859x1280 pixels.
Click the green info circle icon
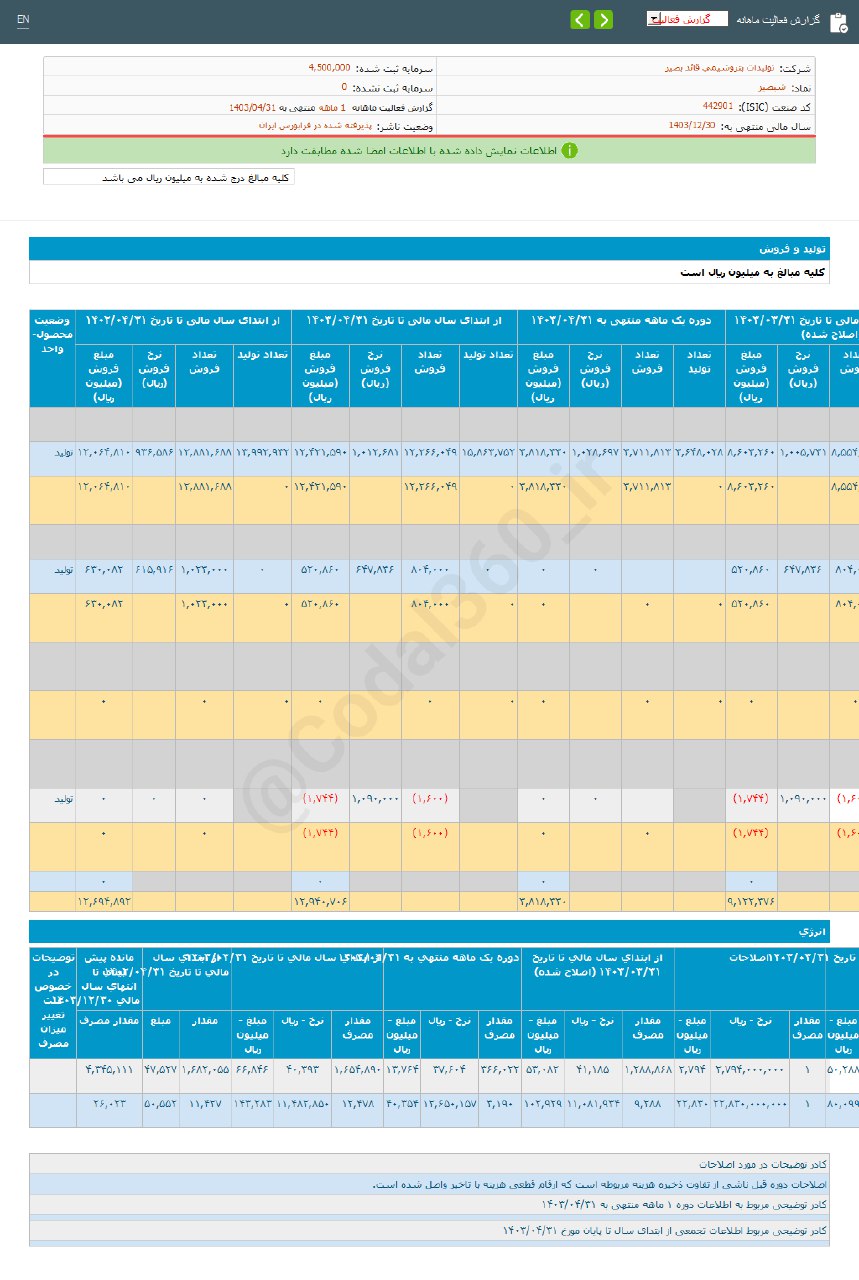coord(569,151)
